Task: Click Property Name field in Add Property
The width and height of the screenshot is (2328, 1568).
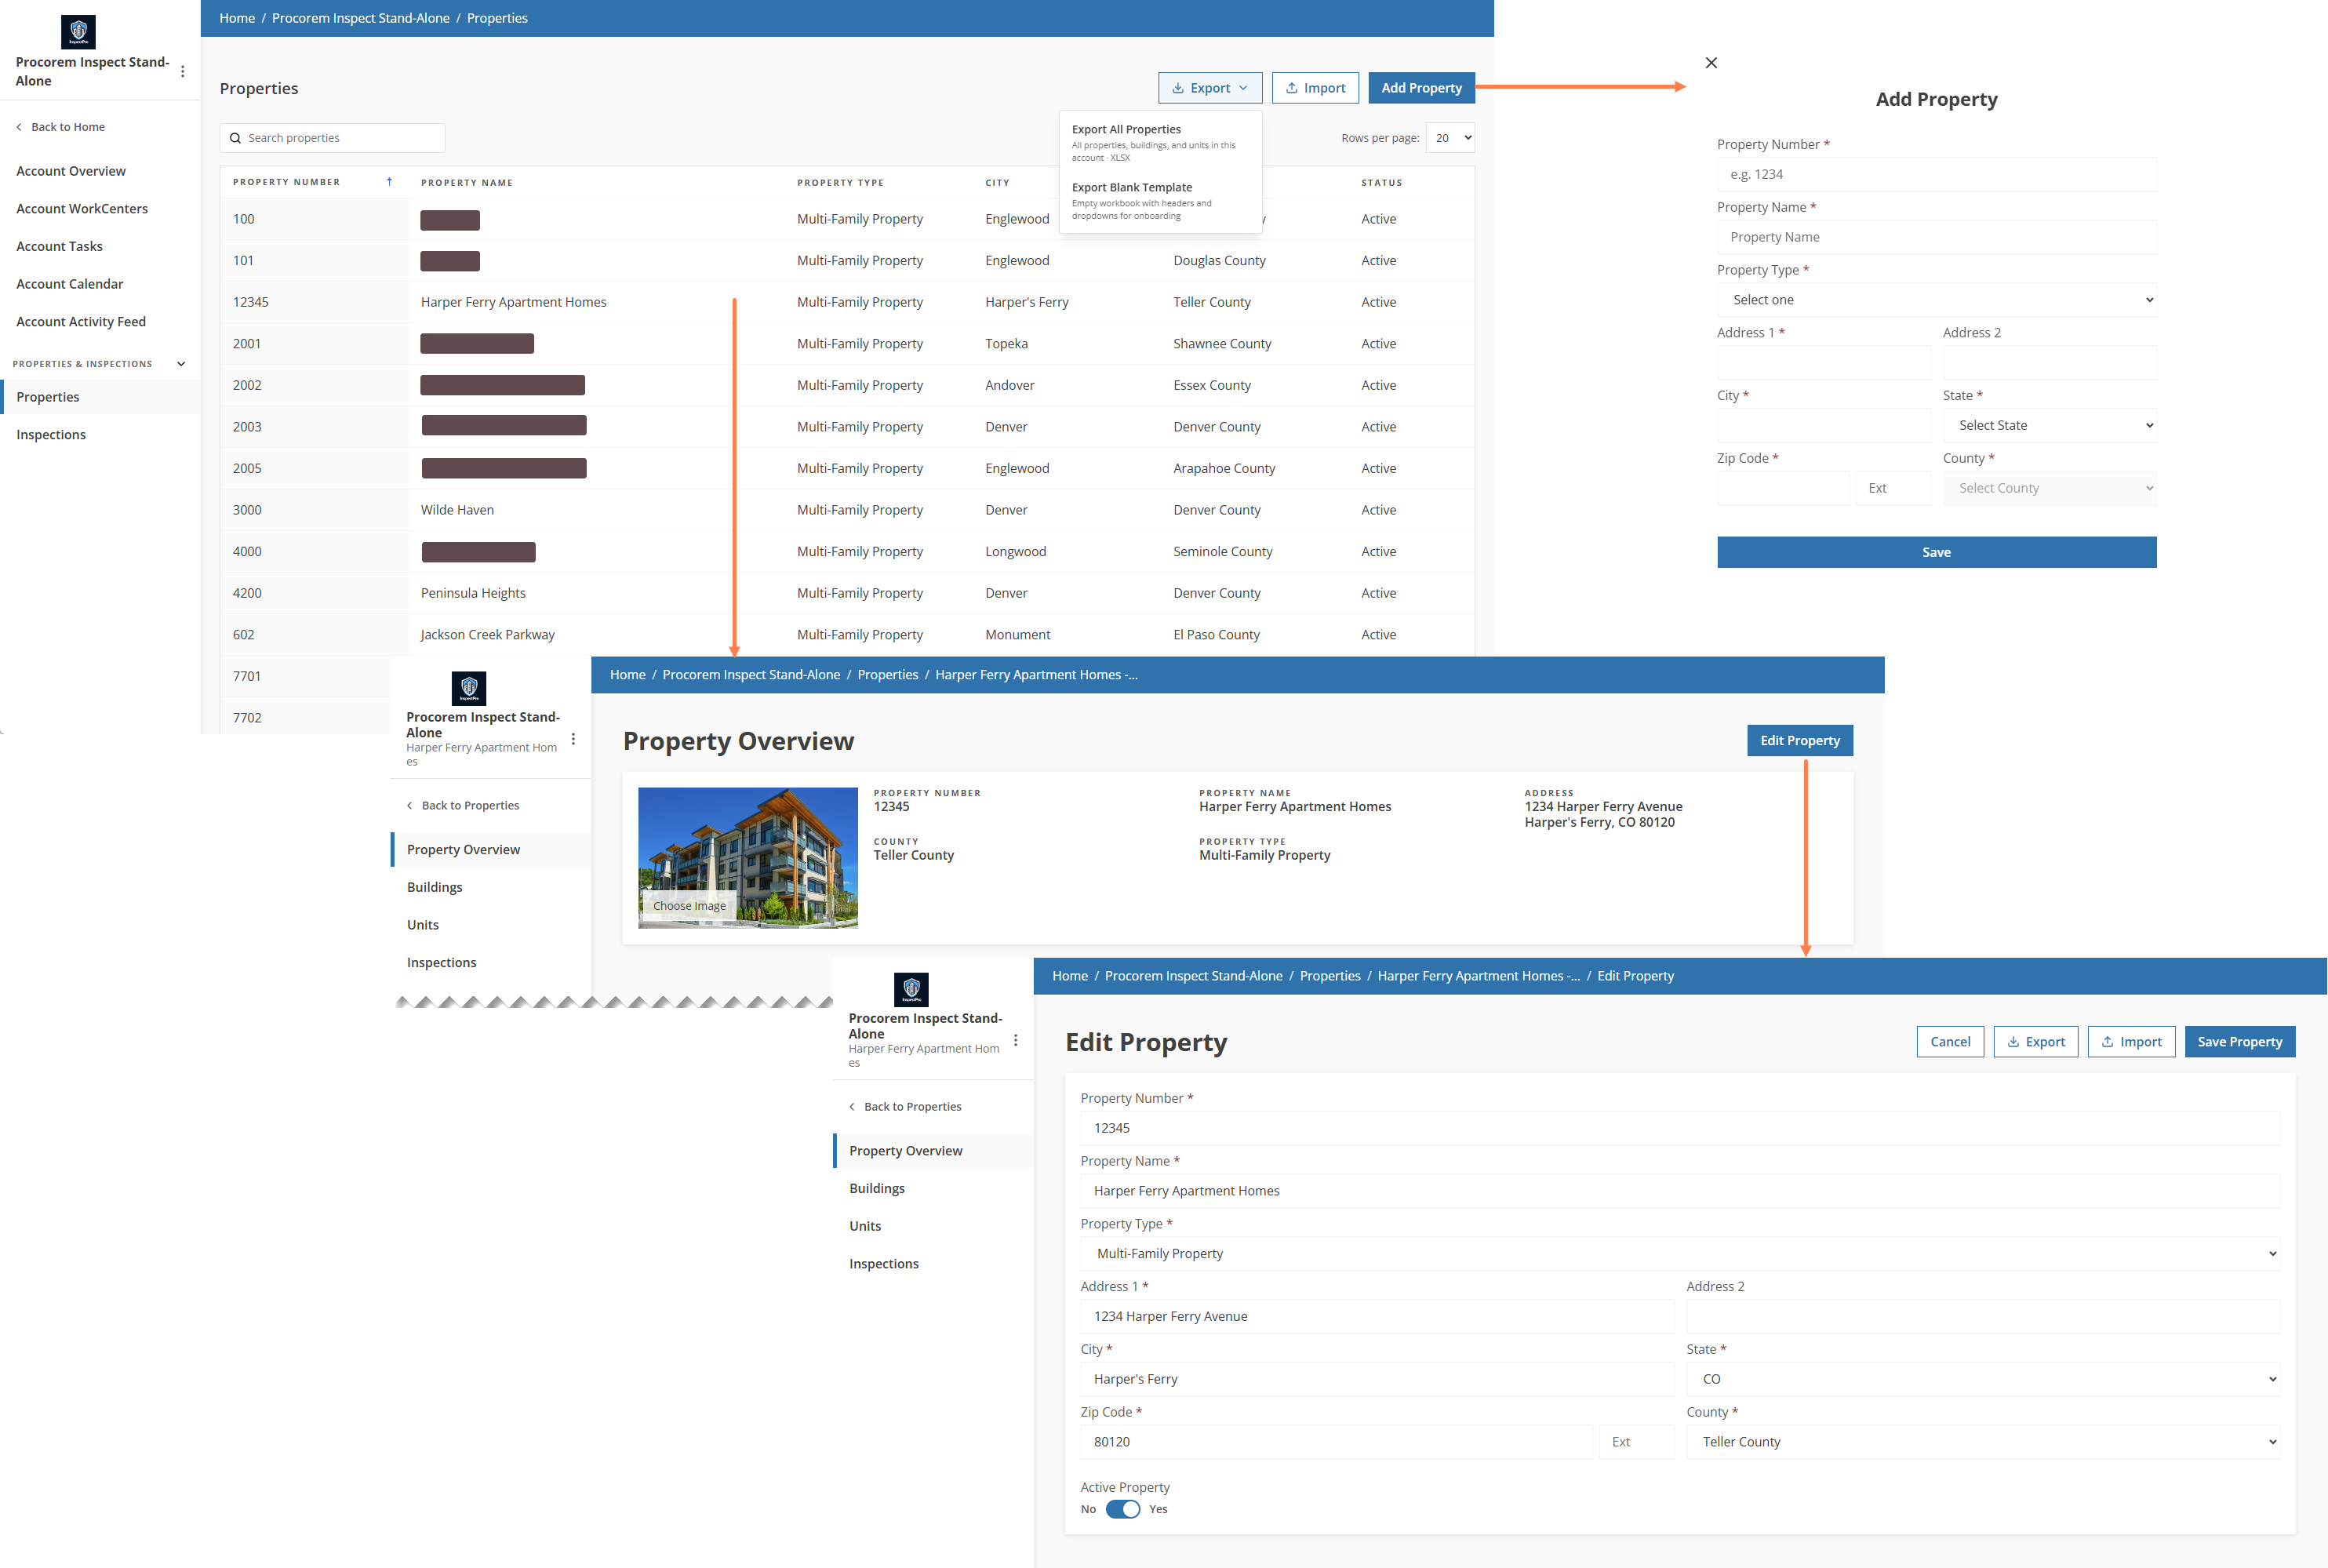Action: (x=1937, y=237)
